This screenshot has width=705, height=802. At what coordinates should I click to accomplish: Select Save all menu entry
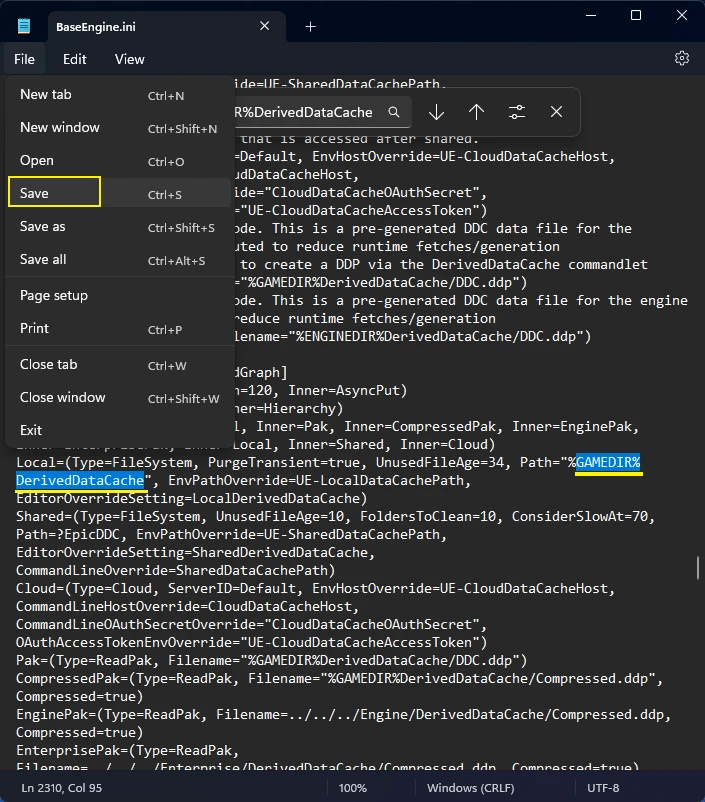coord(119,260)
